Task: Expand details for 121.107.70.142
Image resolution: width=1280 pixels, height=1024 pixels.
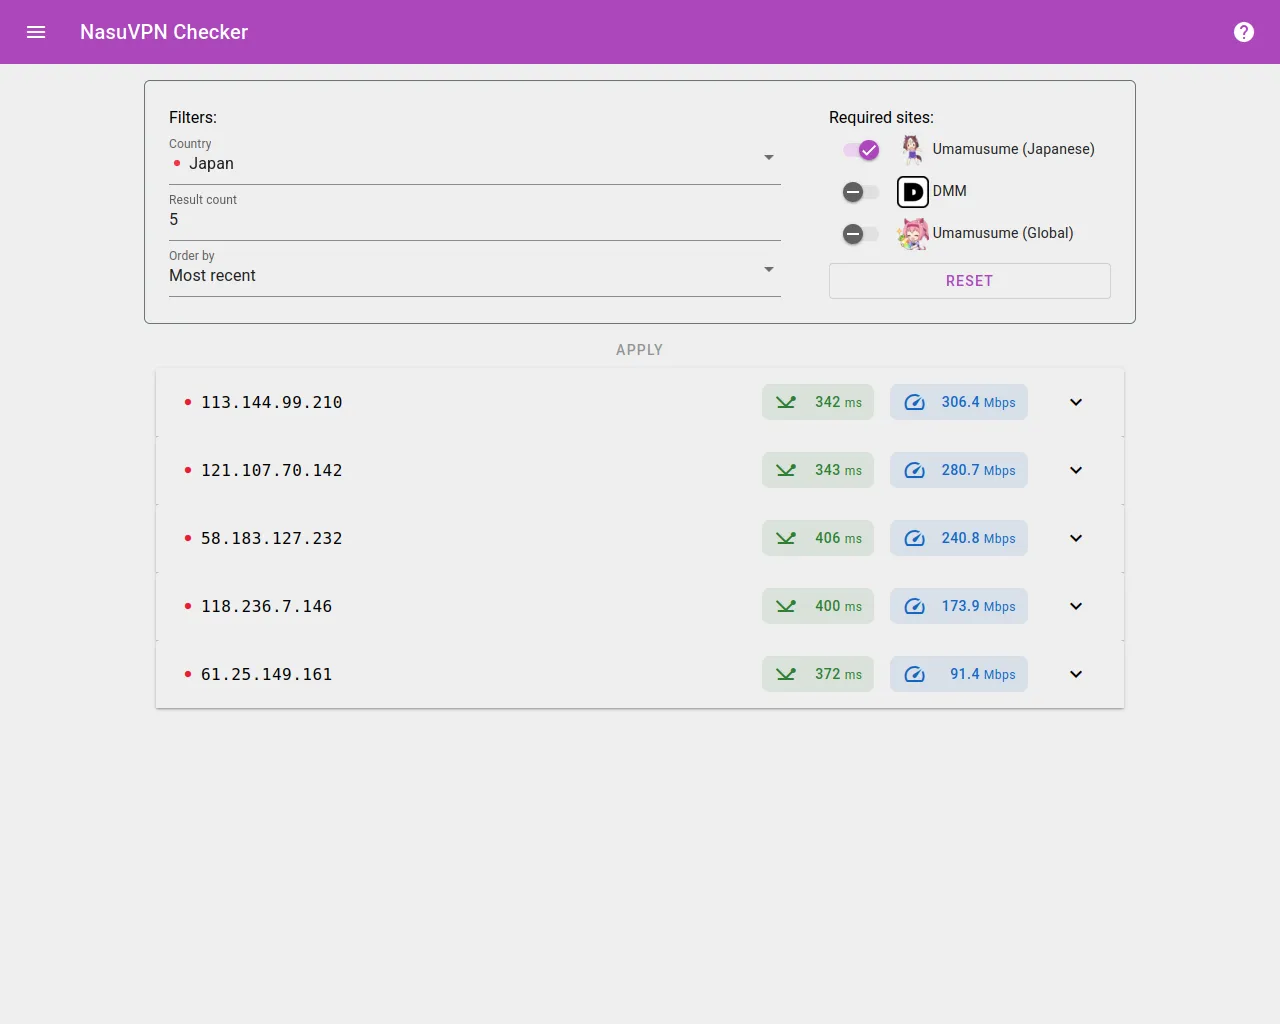Action: [1076, 470]
